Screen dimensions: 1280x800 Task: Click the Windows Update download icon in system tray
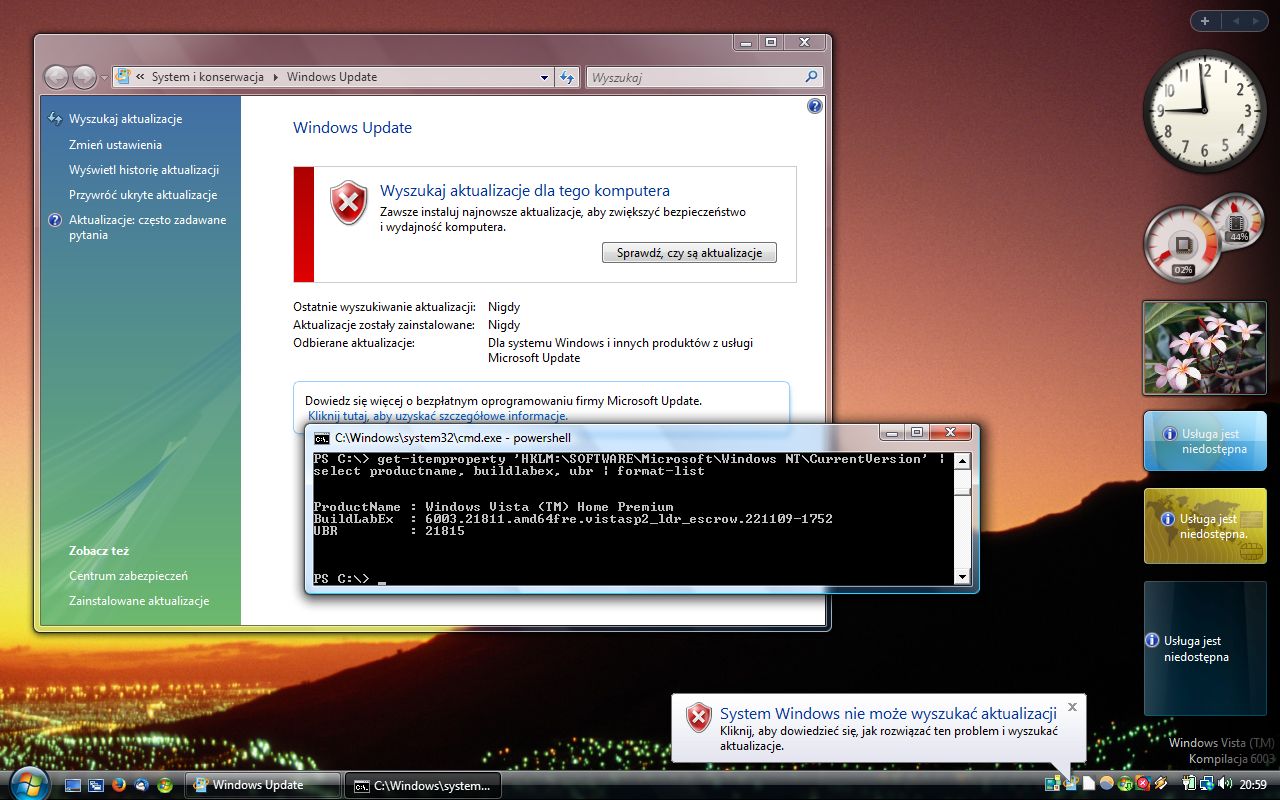(x=1125, y=784)
